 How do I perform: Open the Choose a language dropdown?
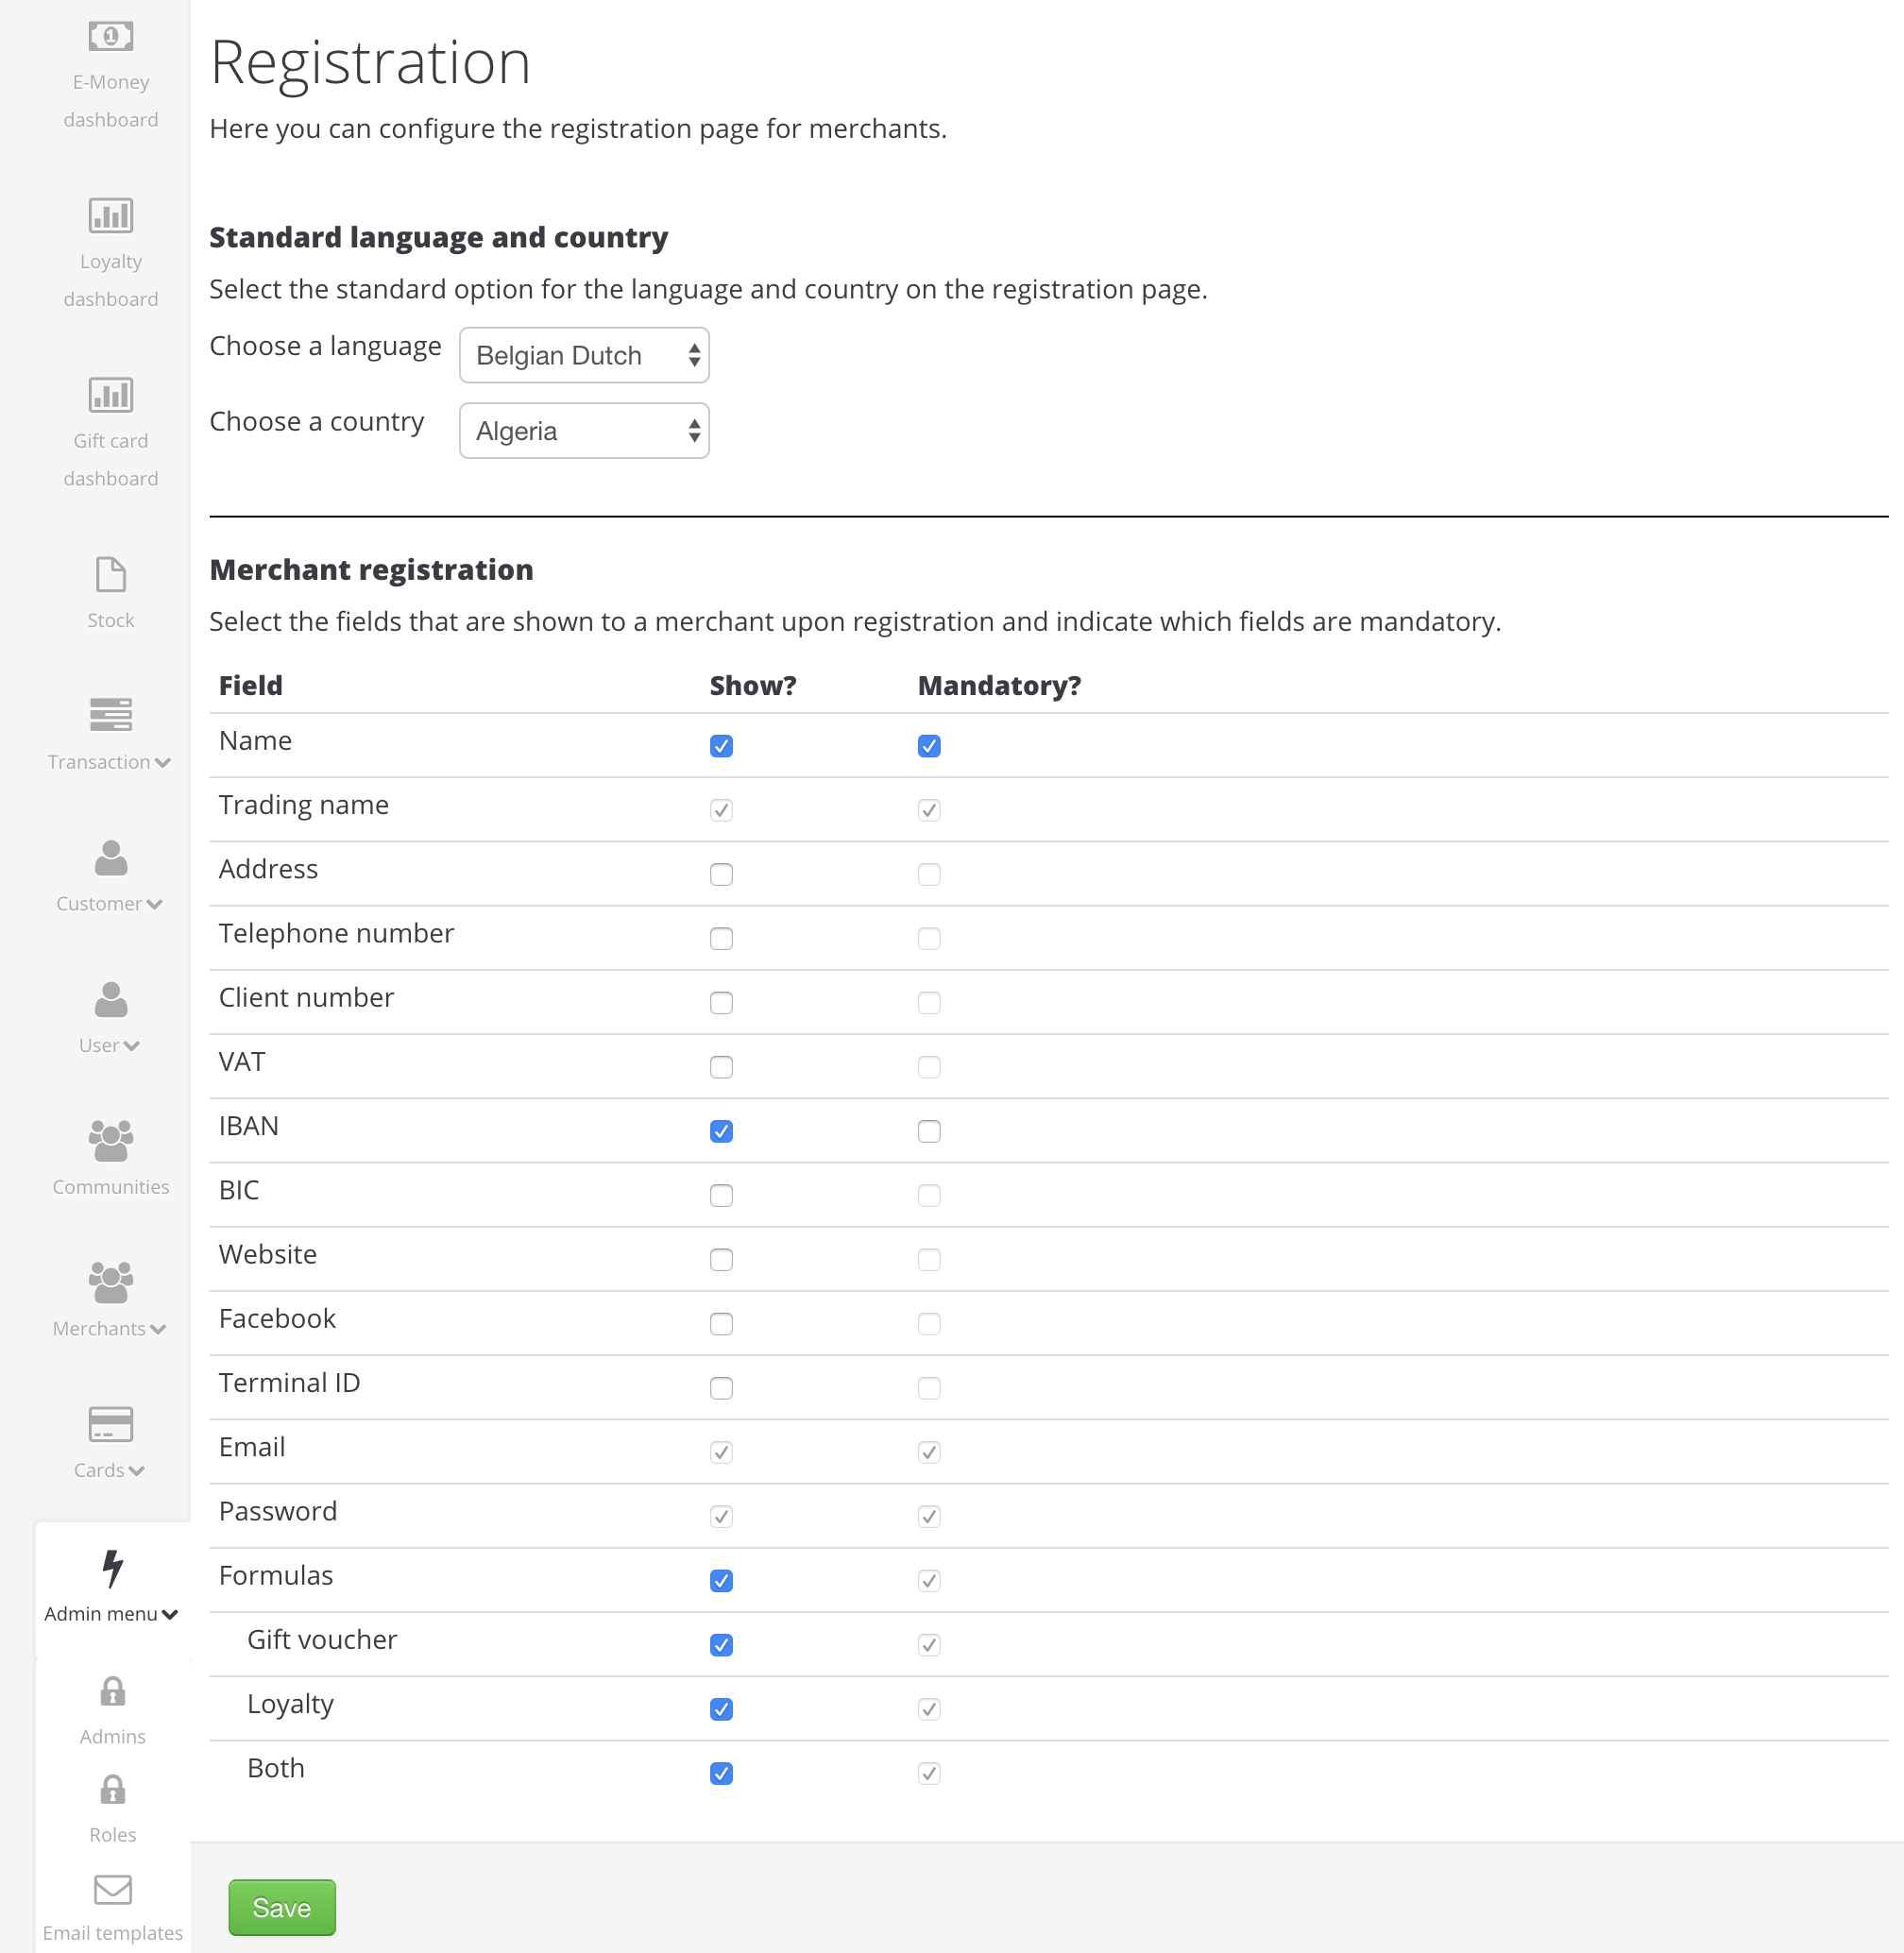point(584,355)
